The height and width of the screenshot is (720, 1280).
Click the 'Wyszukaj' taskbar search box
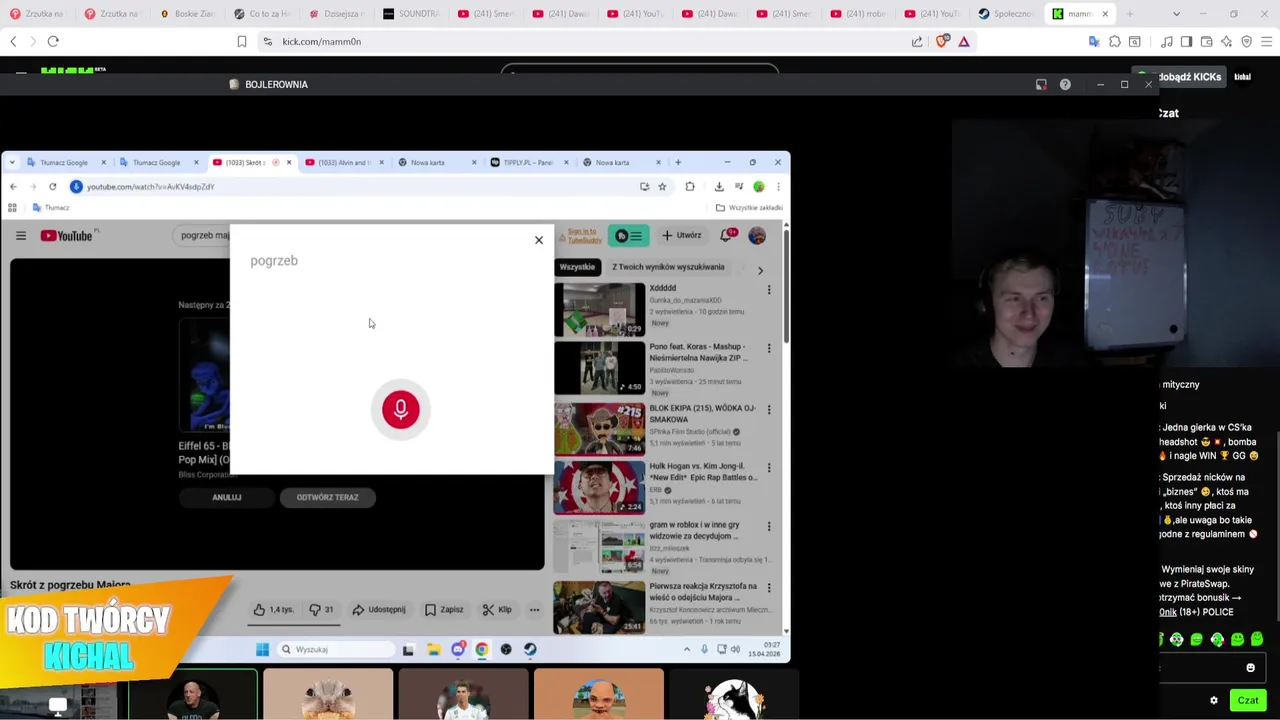(335, 650)
